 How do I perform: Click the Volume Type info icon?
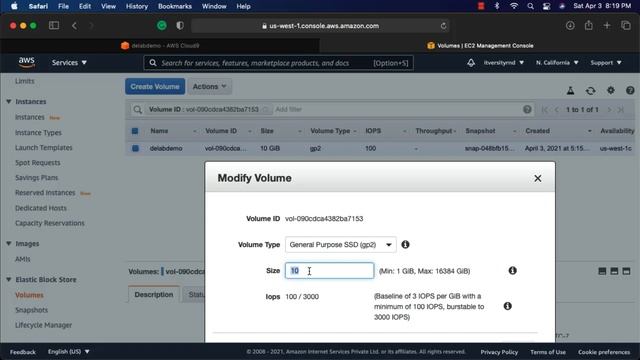pos(405,244)
